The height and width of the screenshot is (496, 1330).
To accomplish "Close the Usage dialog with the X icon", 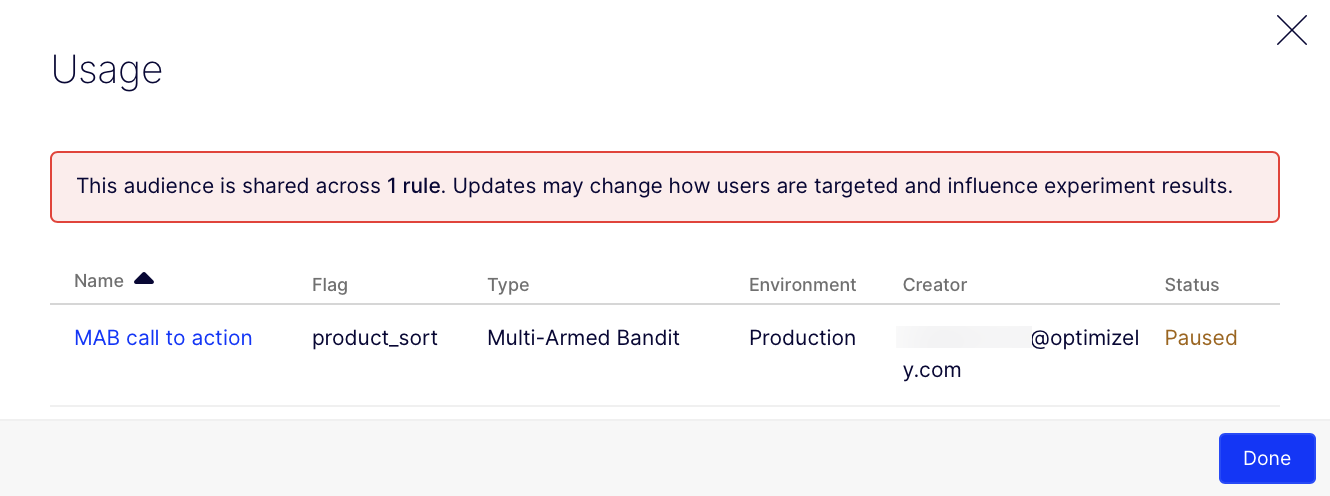I will coord(1291,31).
